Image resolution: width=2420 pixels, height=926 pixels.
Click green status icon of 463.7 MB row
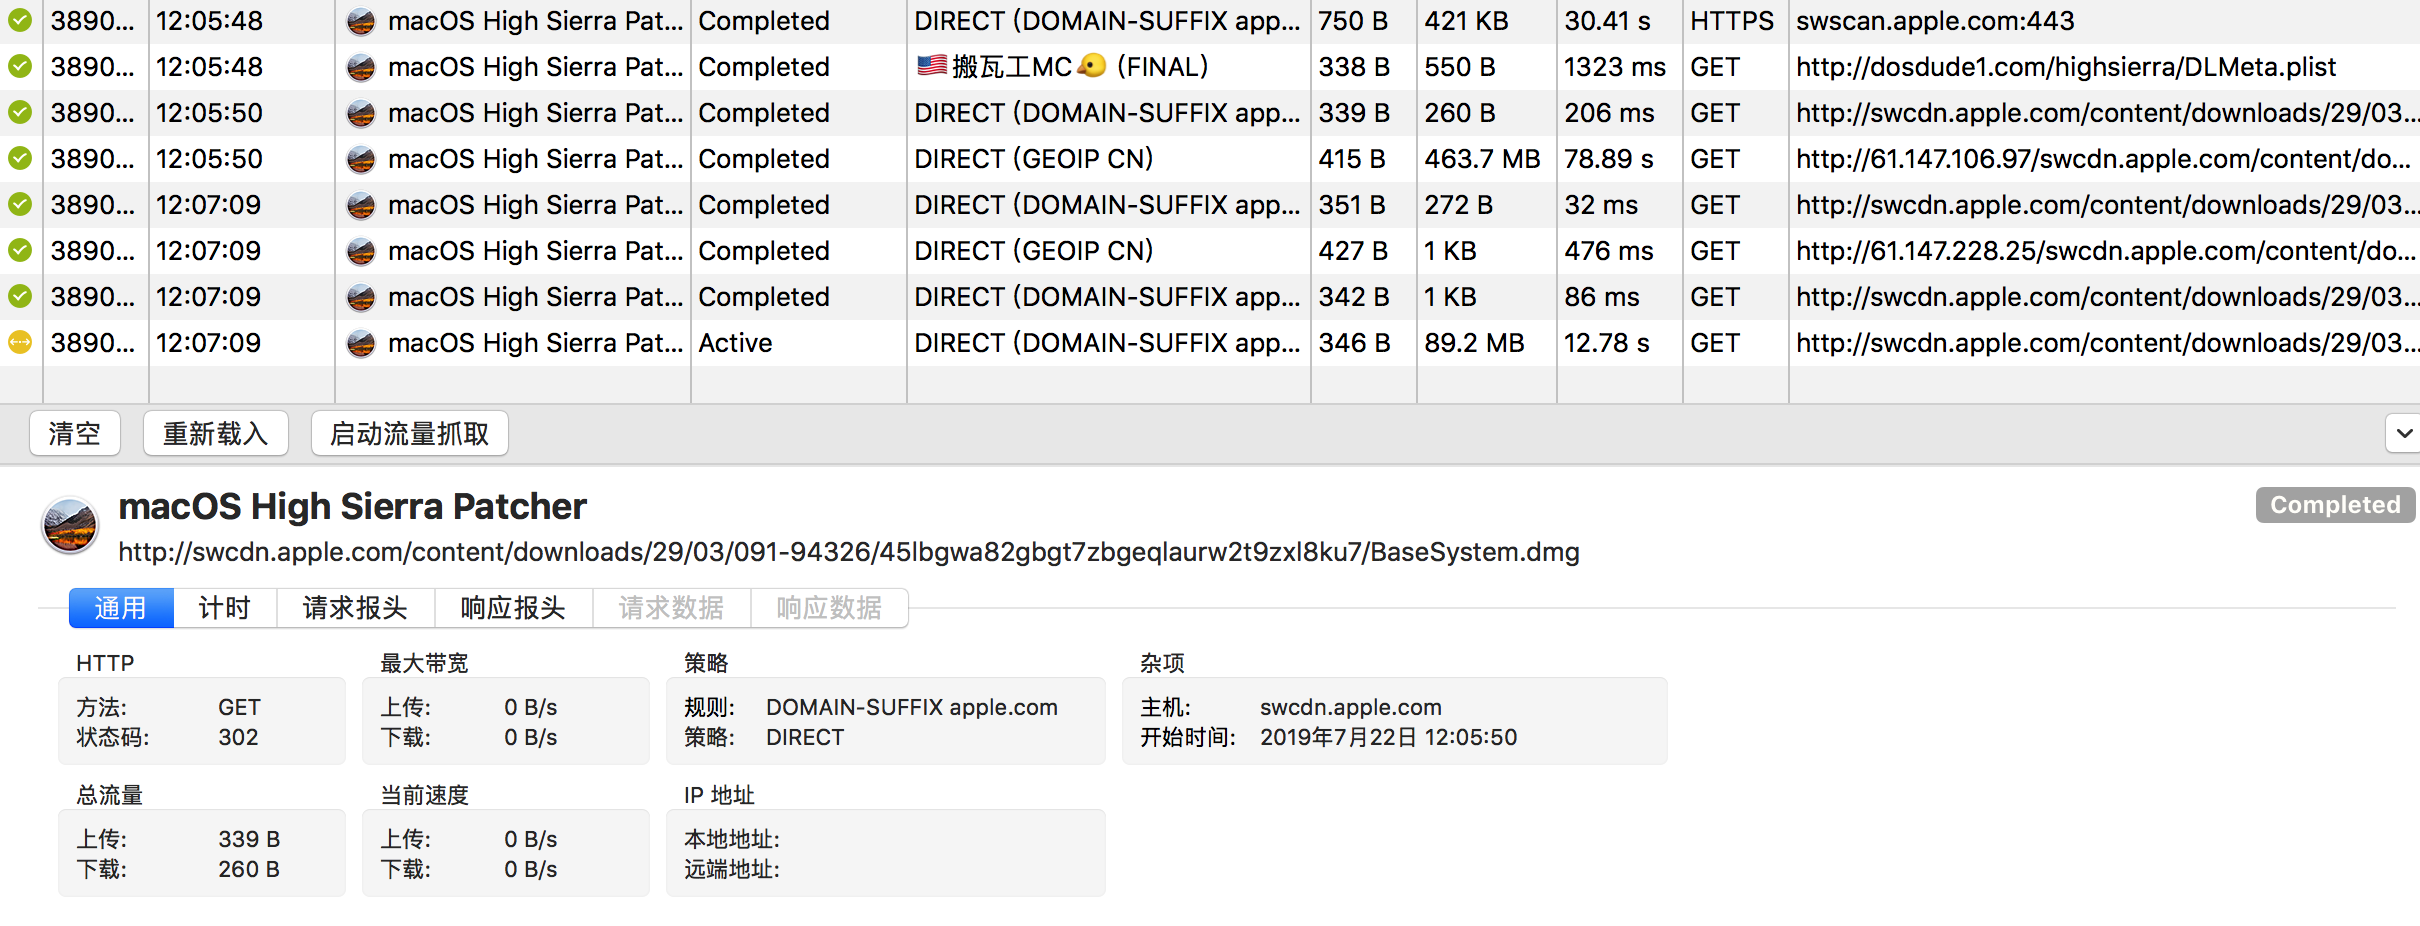pos(20,159)
